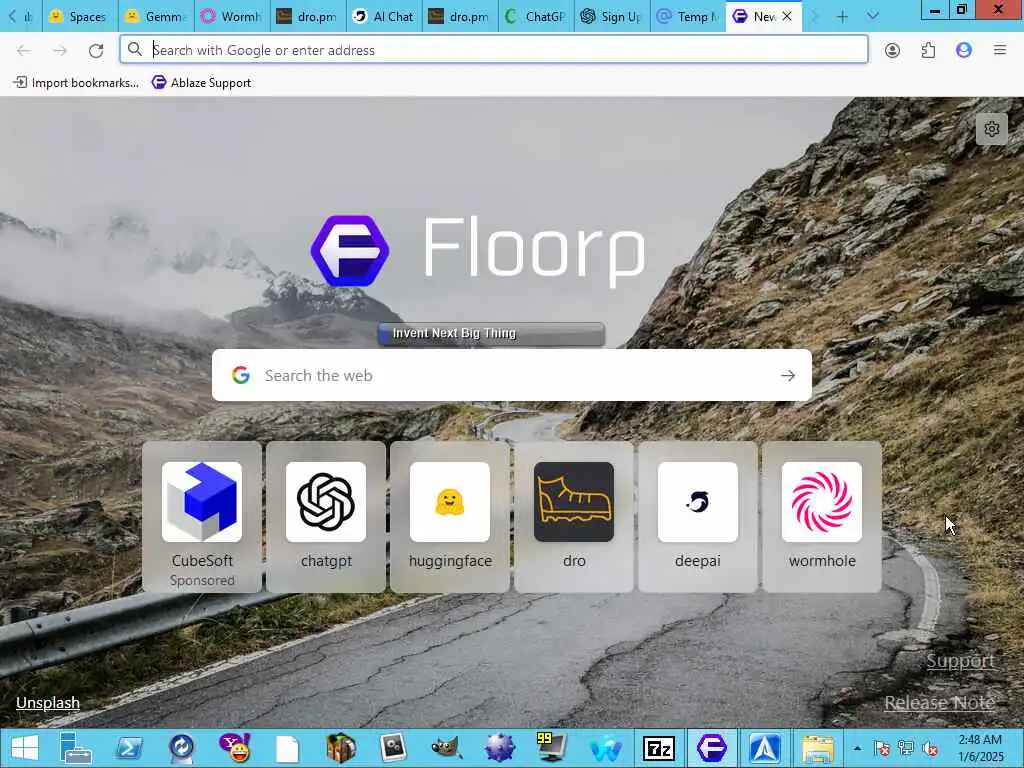1024x768 pixels.
Task: Open the huggingface shortcut tile
Action: 450,517
